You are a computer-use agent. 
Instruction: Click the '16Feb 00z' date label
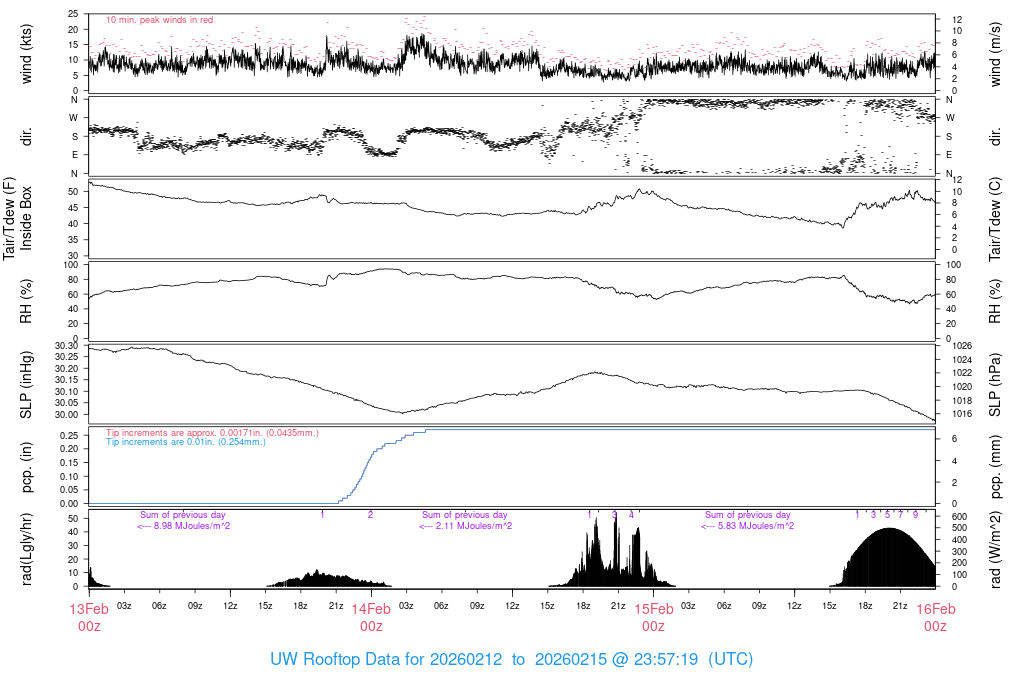[935, 618]
